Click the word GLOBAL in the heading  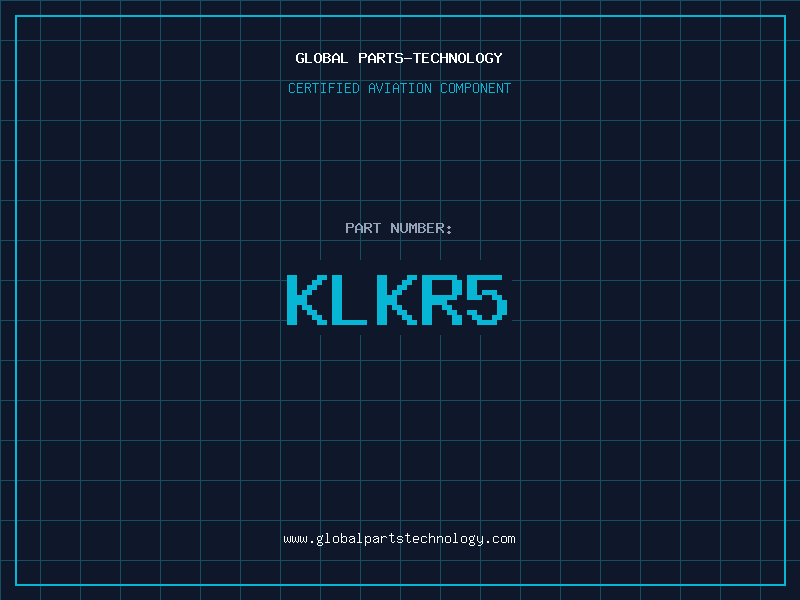click(322, 58)
